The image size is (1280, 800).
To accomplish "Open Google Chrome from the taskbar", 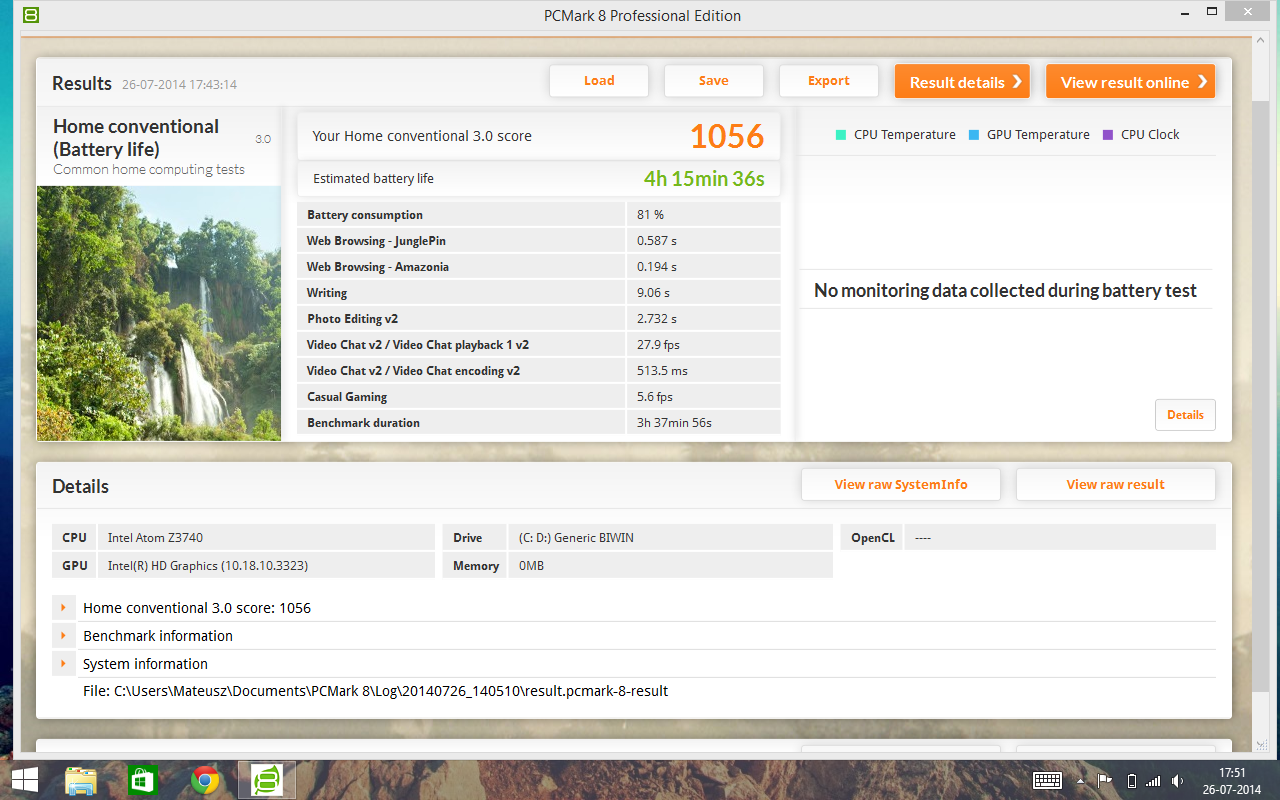I will coord(206,780).
